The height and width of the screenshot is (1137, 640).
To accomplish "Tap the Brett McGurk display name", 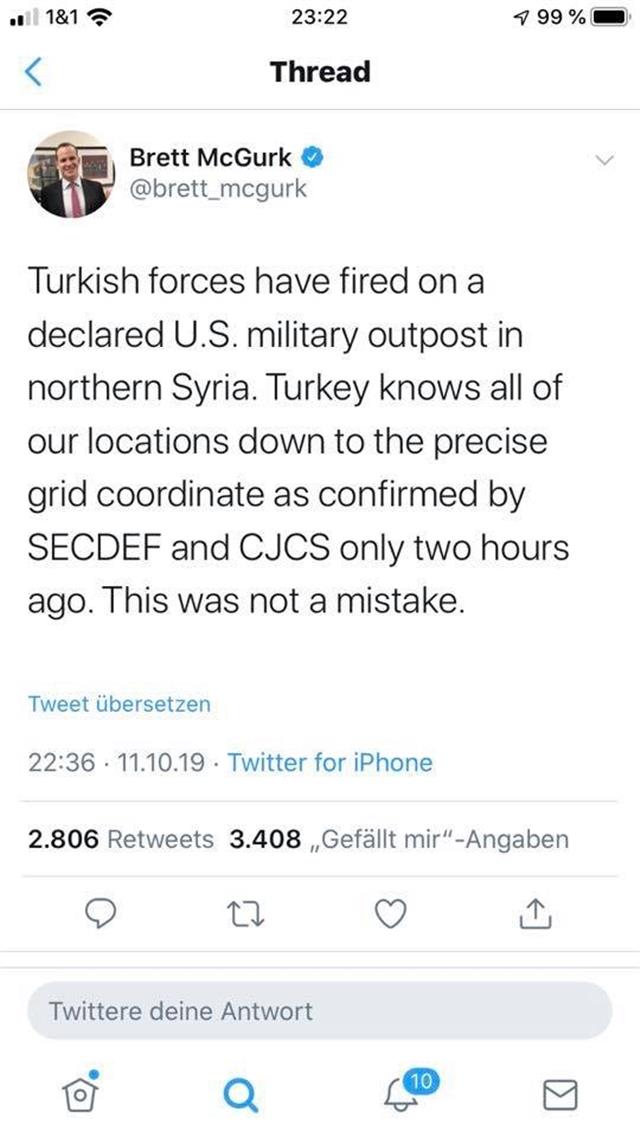I will [211, 158].
